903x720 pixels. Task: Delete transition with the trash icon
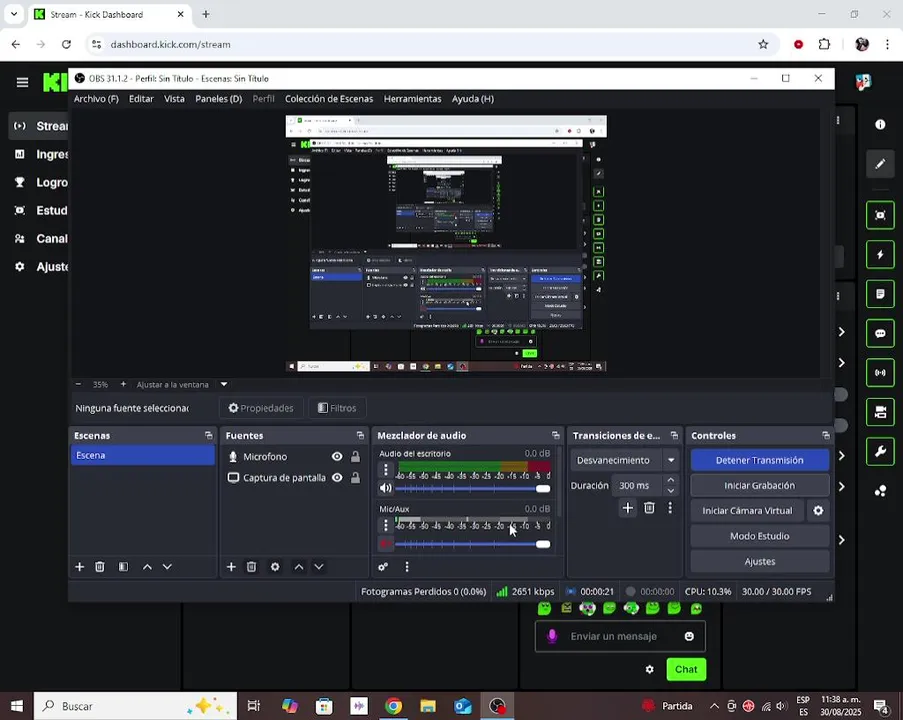[x=649, y=507]
